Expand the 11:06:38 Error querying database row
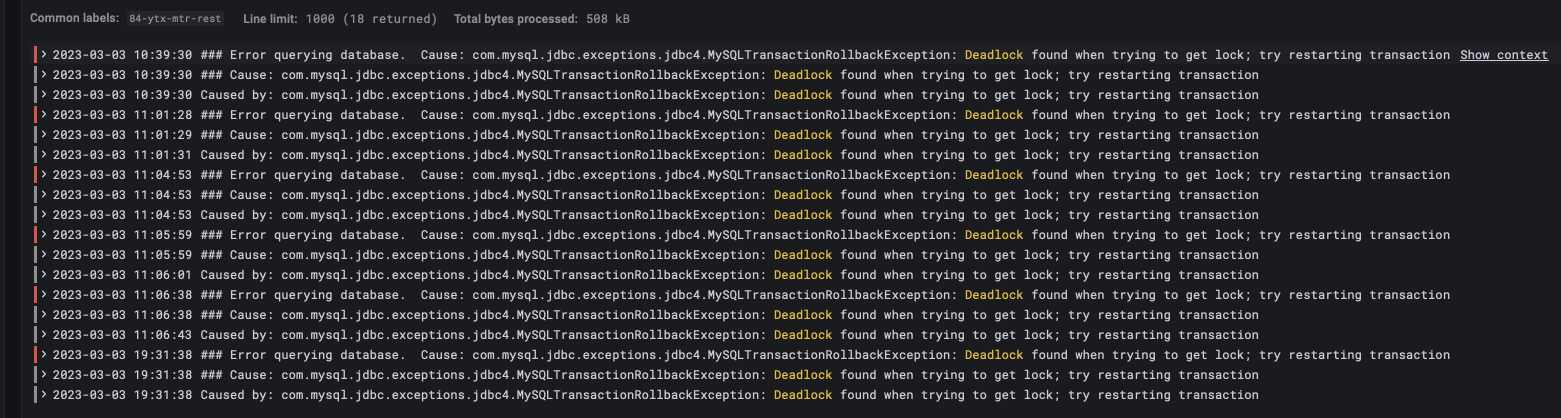This screenshot has height=418, width=1561. 44,295
